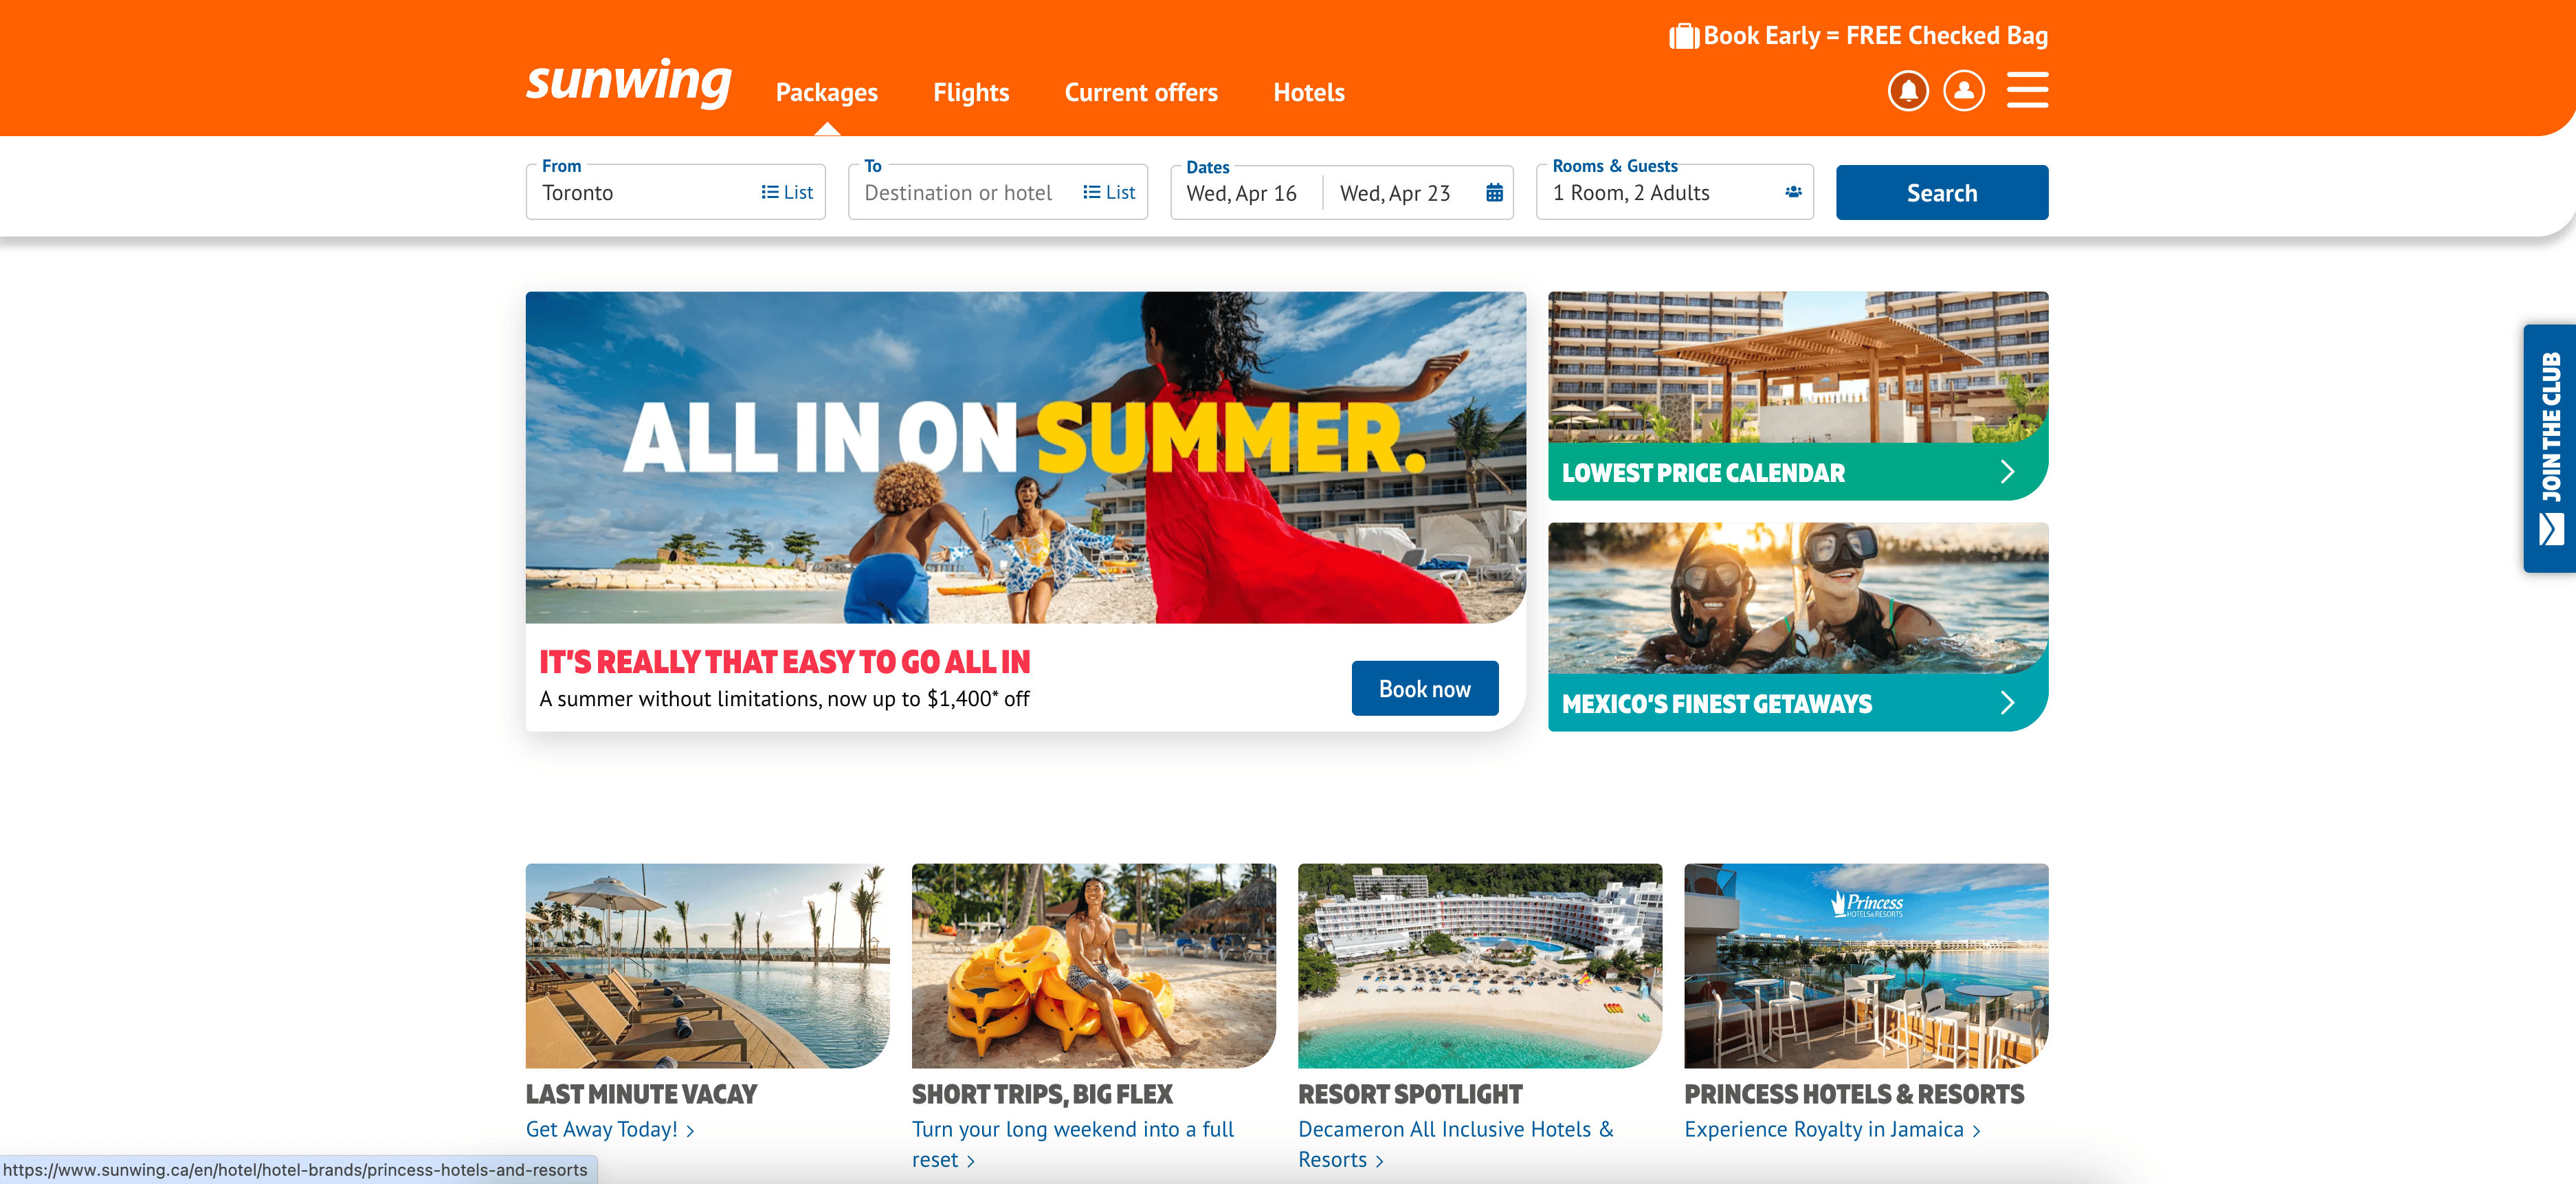This screenshot has height=1184, width=2576.
Task: Click the calendar icon in Dates
Action: (1494, 193)
